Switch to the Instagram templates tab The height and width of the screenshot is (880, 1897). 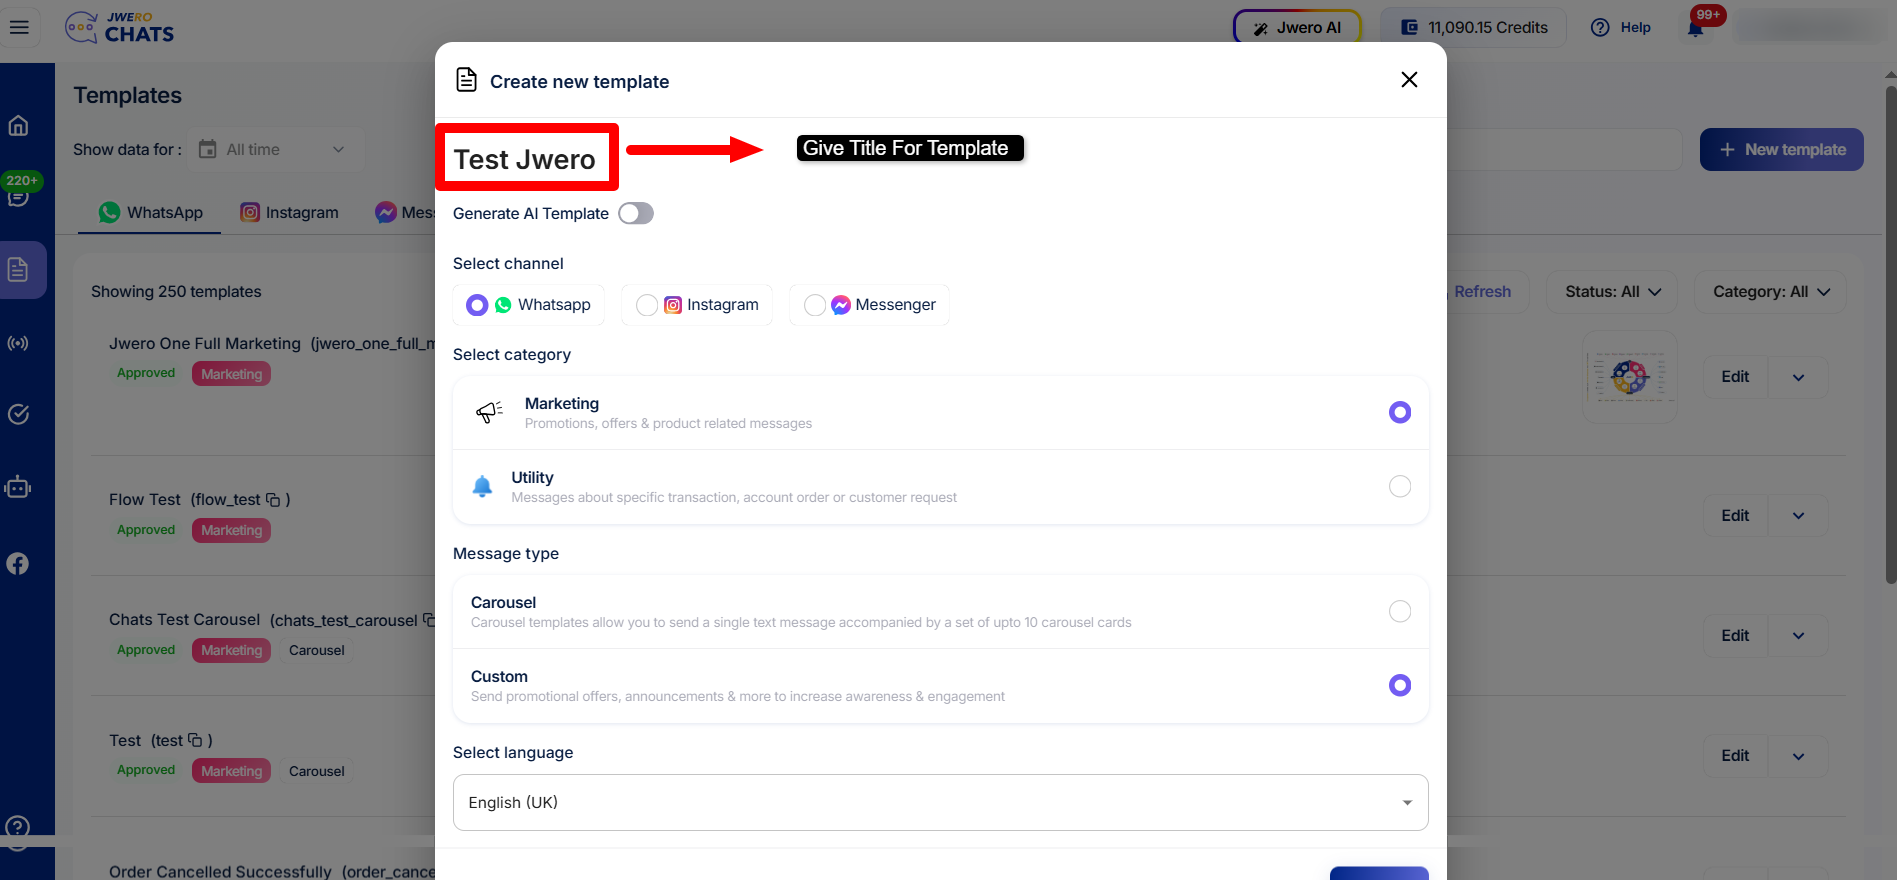click(289, 213)
